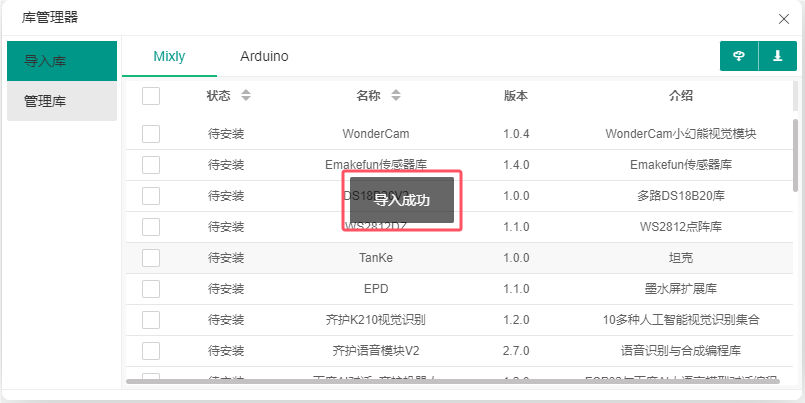Sort by 名称 column arrows

coord(395,96)
